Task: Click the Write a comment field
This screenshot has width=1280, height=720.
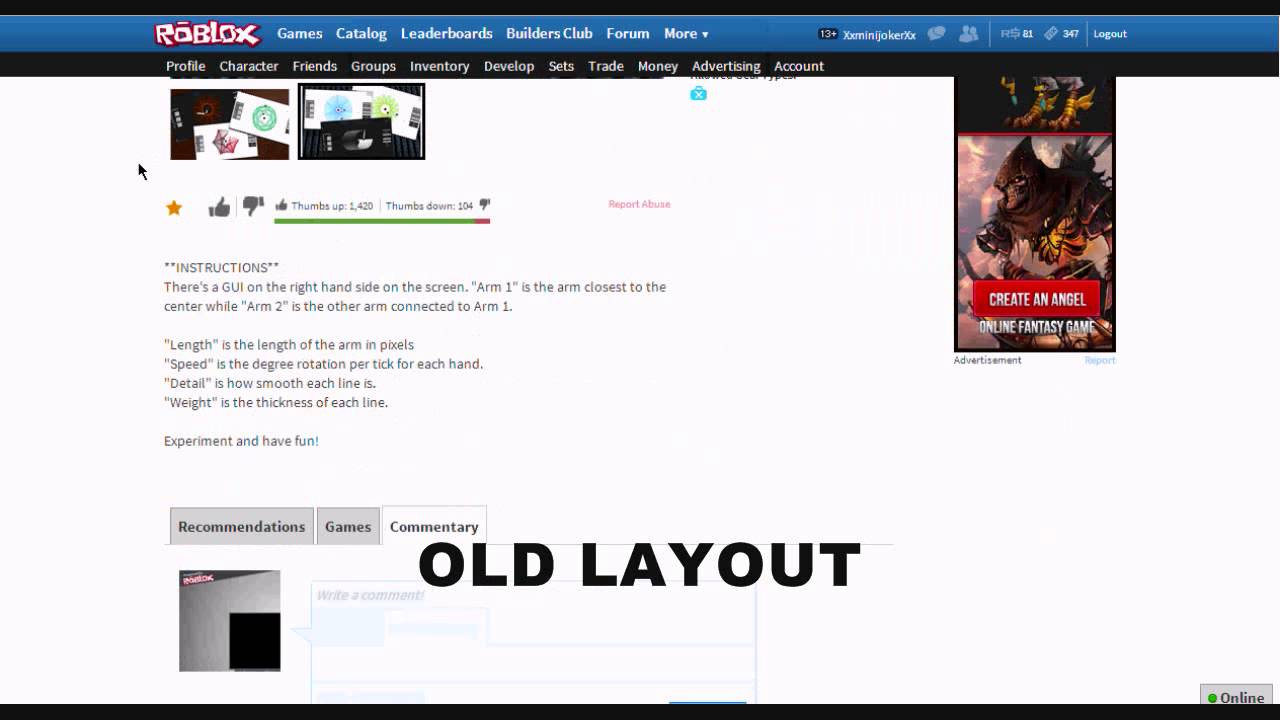Action: [x=534, y=630]
